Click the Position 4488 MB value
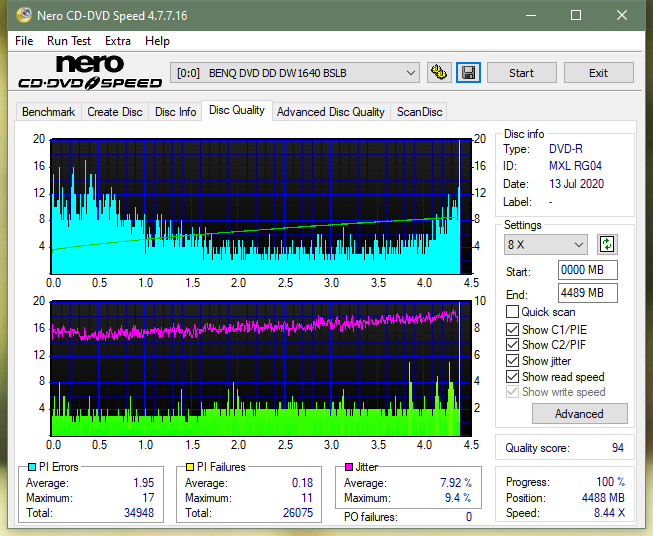 tap(603, 498)
